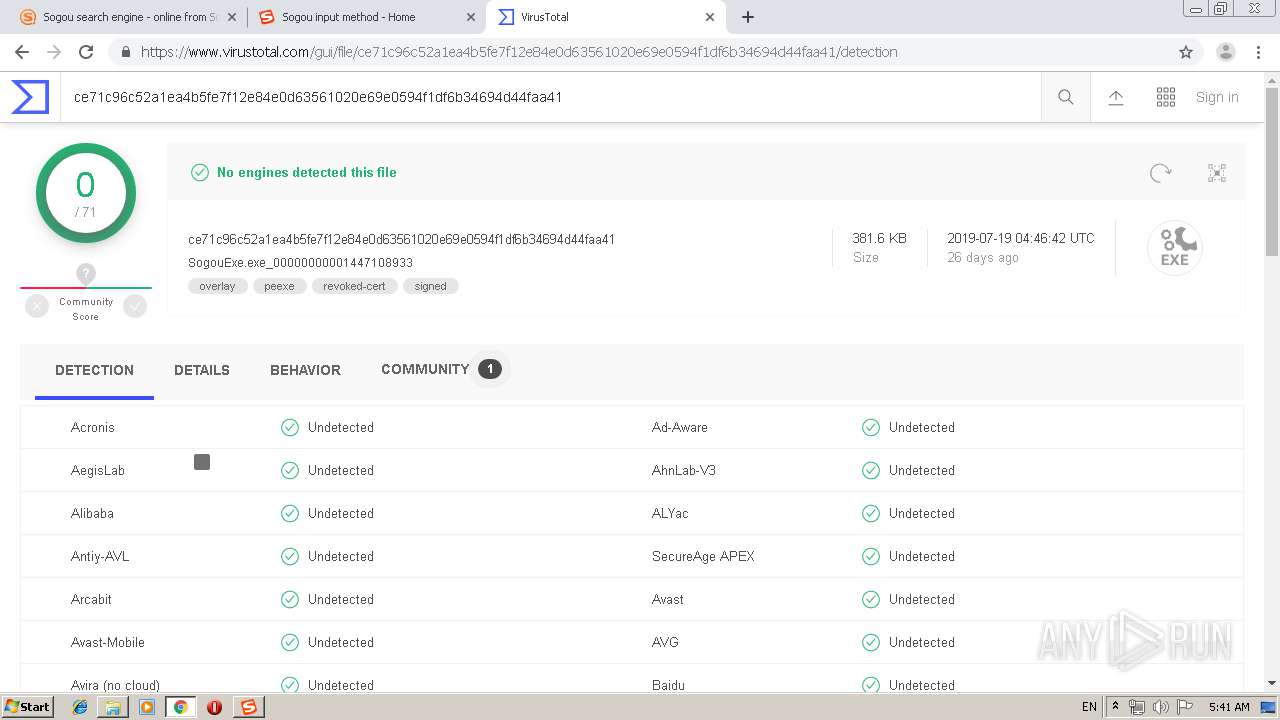This screenshot has width=1280, height=720.
Task: Click the community score question mark
Action: [86, 273]
